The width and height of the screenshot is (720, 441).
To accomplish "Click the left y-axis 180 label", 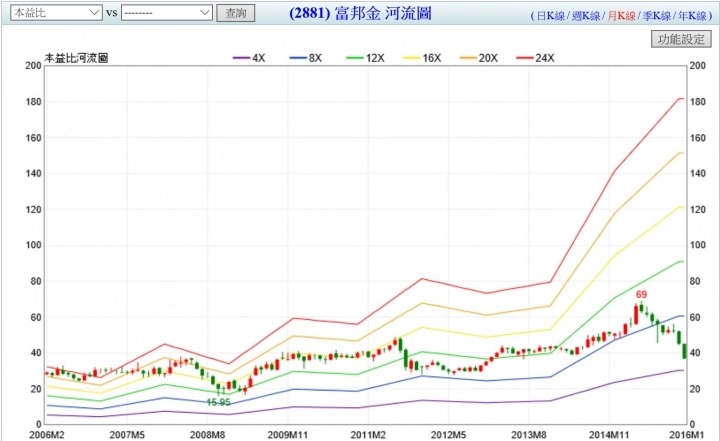I will tap(33, 102).
